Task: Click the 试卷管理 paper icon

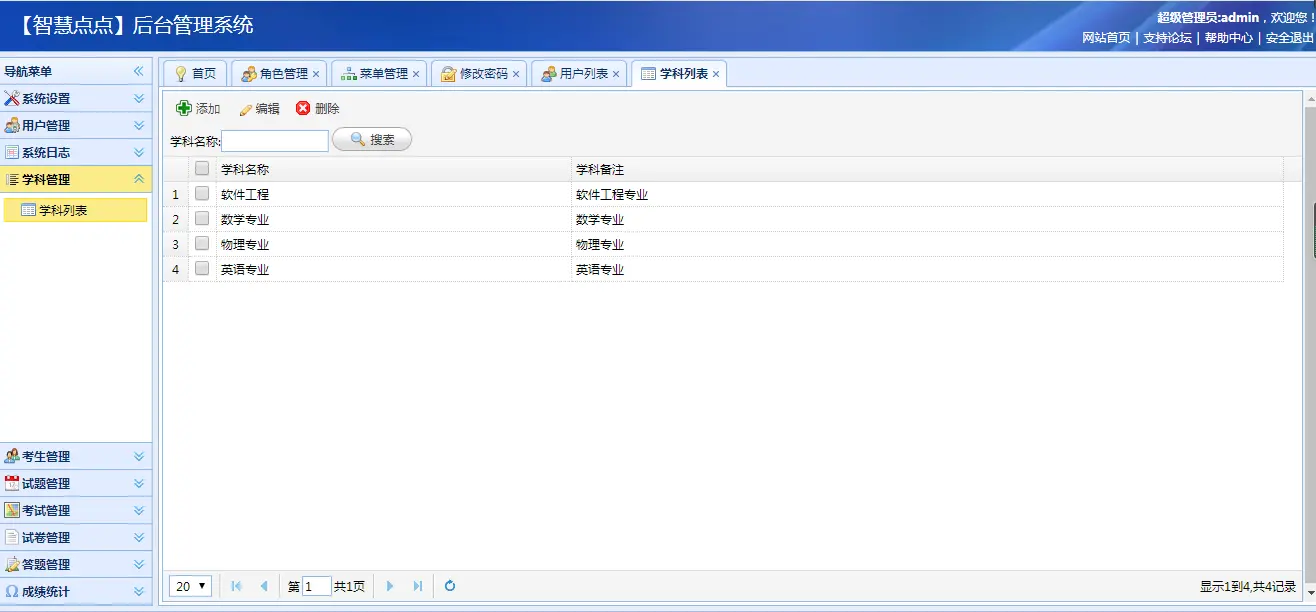Action: [x=12, y=538]
